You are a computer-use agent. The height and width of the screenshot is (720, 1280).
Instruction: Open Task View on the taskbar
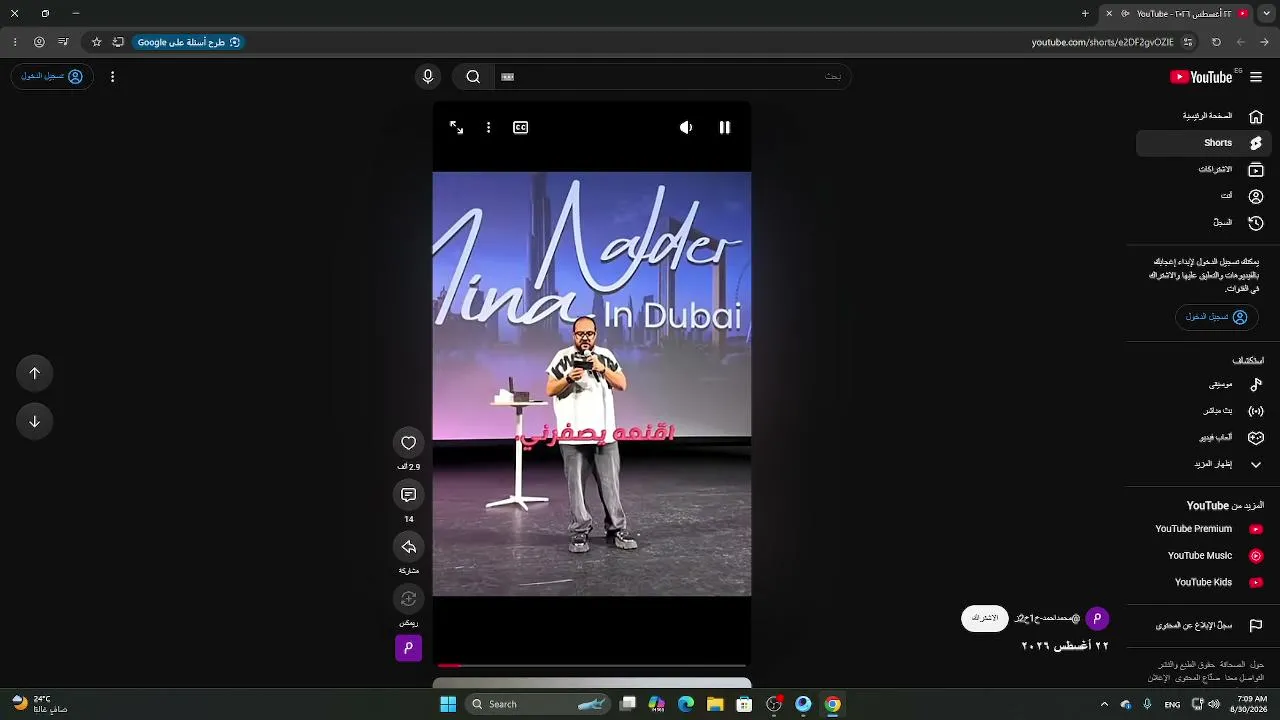tap(628, 704)
